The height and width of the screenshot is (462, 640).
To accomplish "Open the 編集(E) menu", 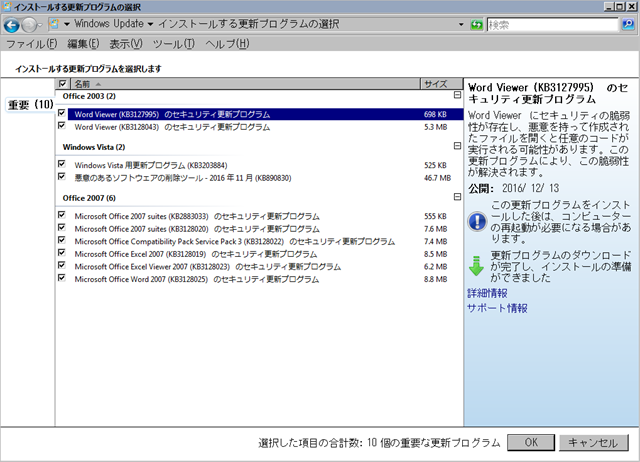I will point(83,44).
